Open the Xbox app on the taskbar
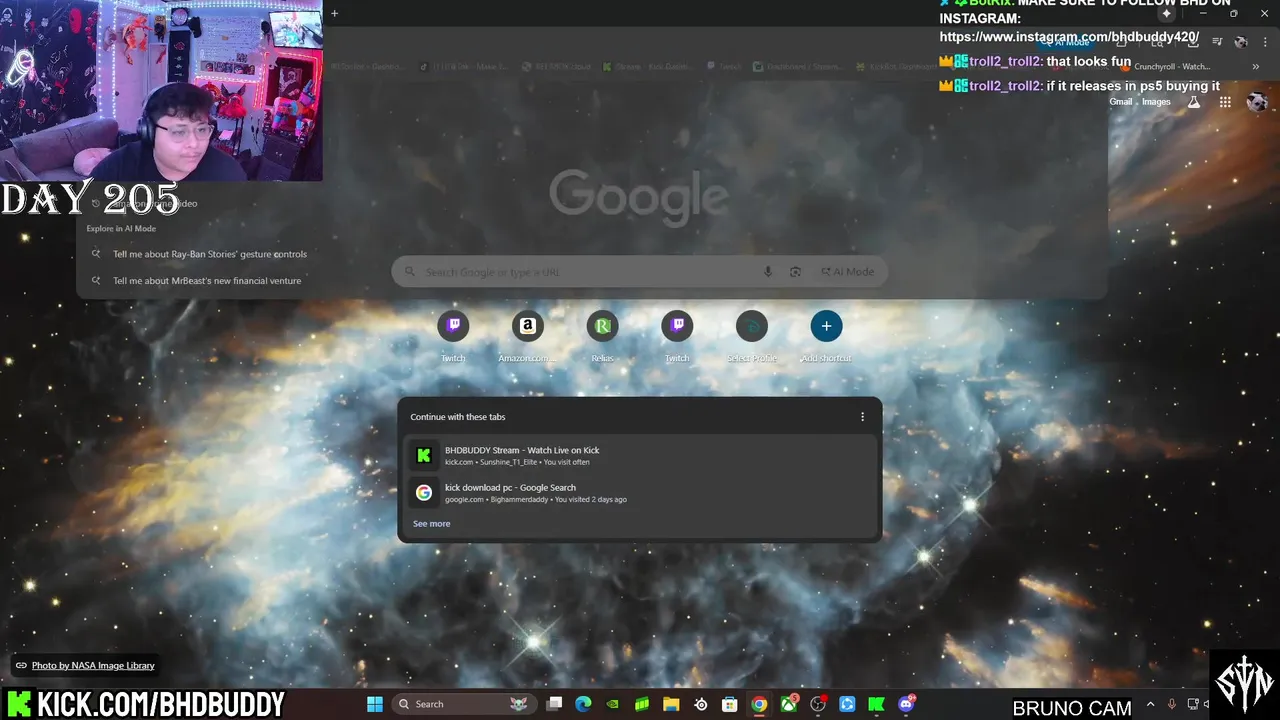This screenshot has height=720, width=1280. click(789, 704)
